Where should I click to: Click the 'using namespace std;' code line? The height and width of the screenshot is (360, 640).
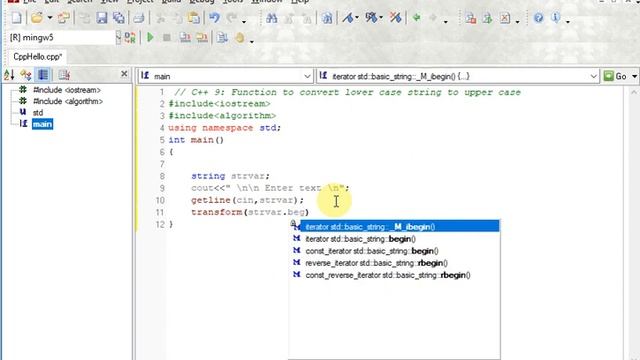coord(224,128)
